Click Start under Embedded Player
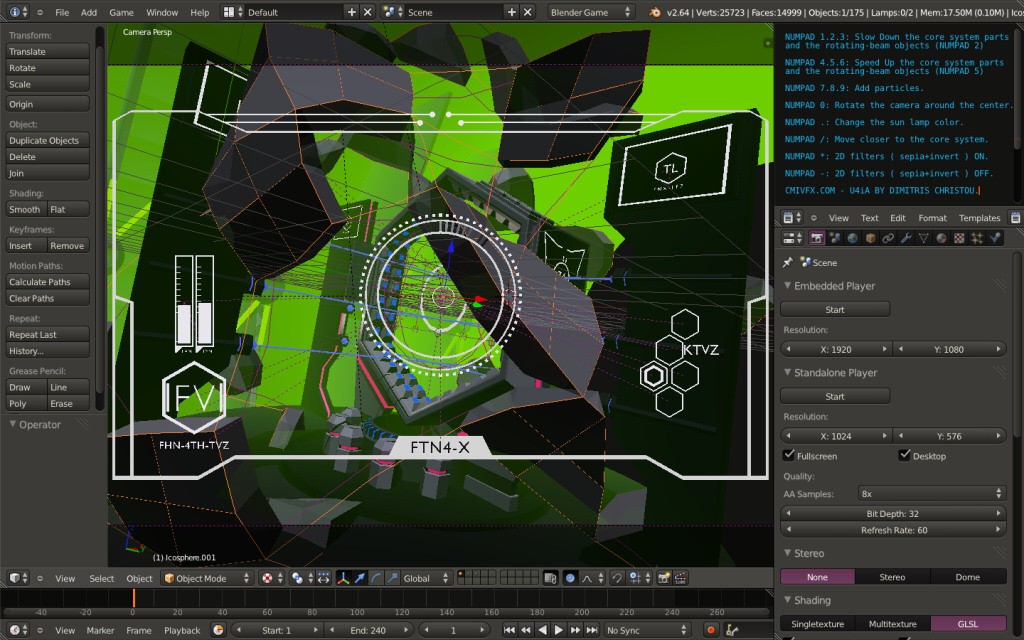 coord(835,308)
